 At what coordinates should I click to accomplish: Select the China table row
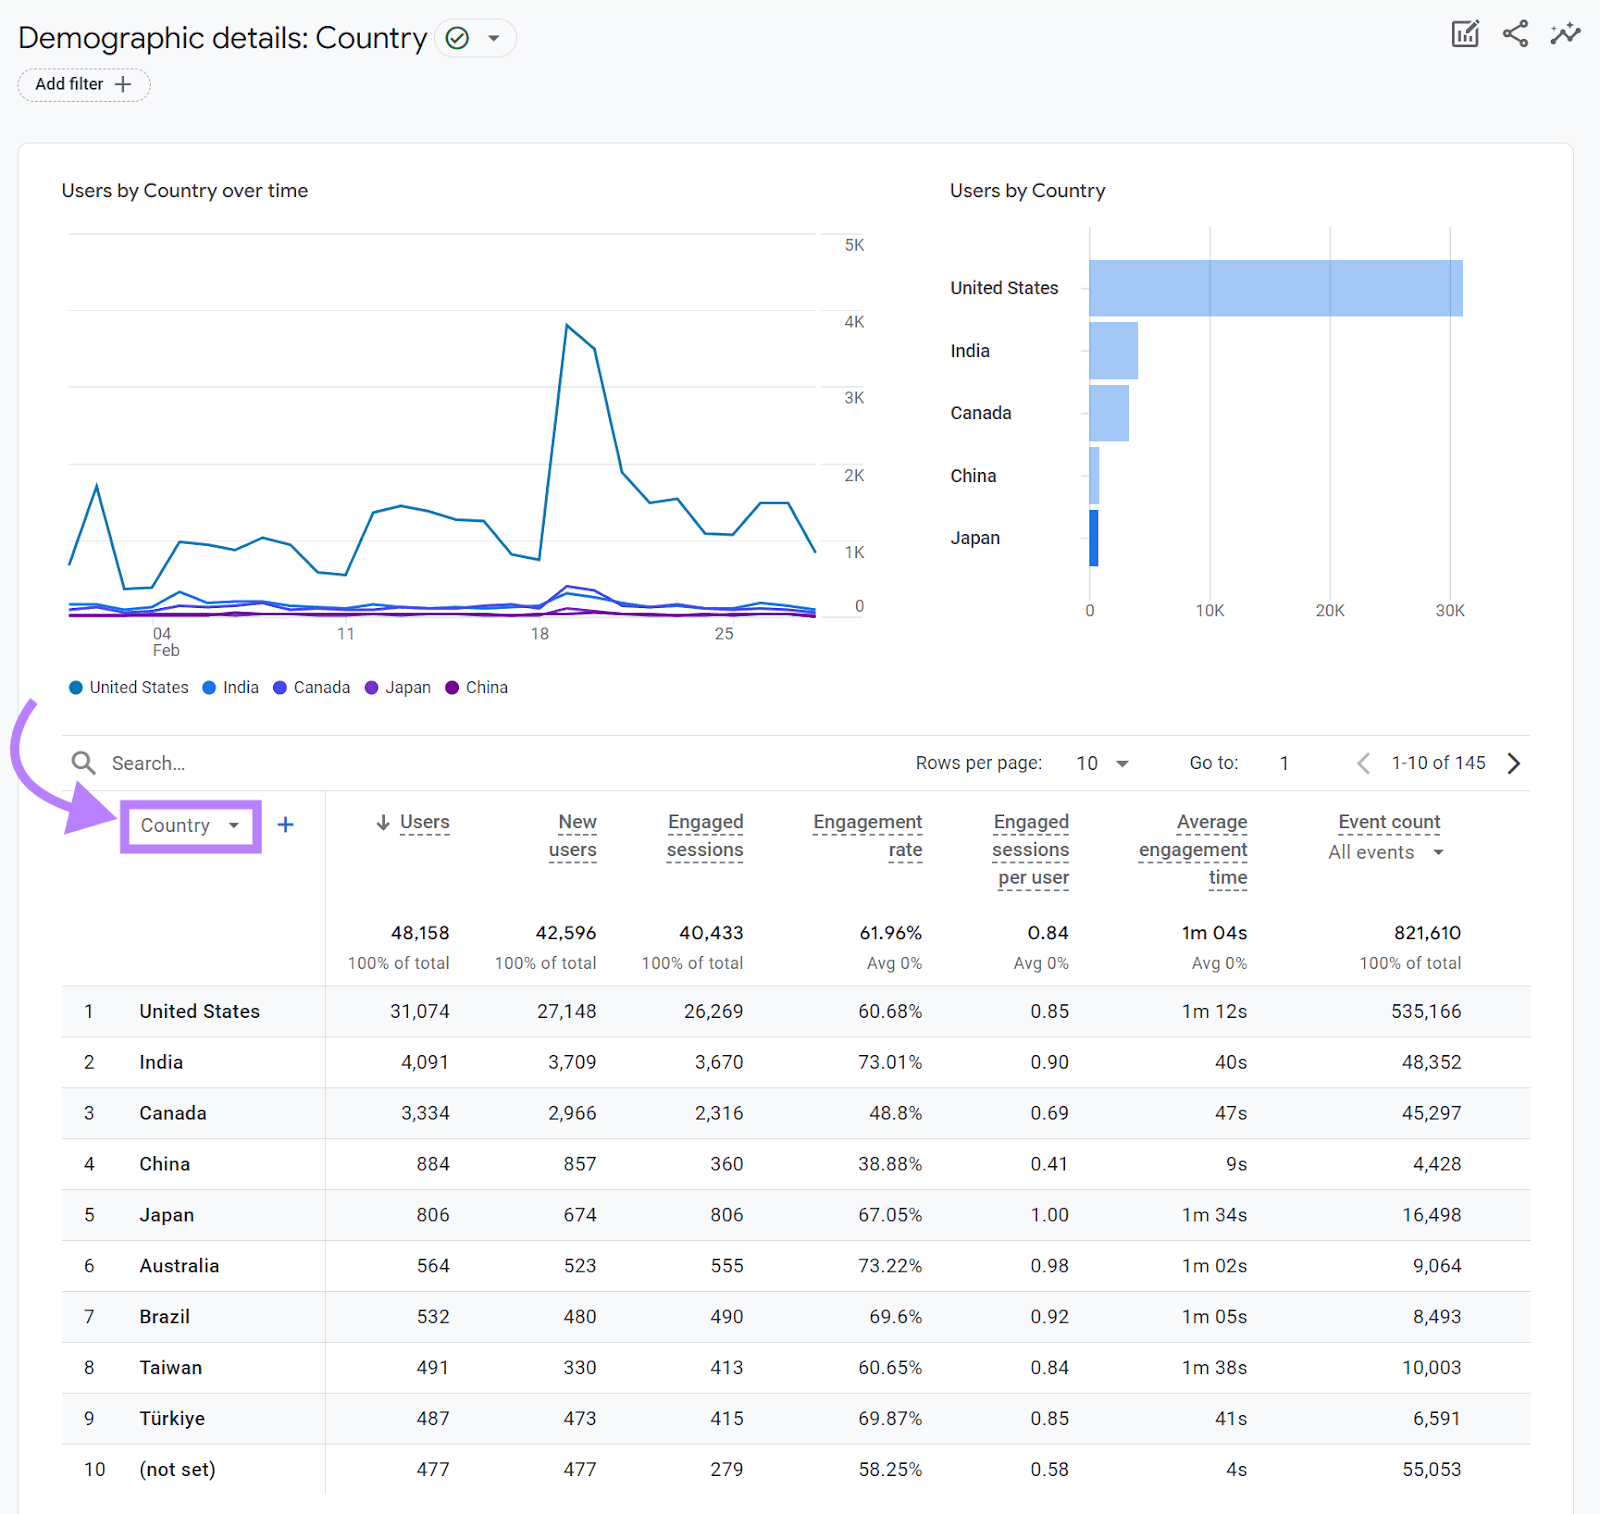[x=796, y=1164]
